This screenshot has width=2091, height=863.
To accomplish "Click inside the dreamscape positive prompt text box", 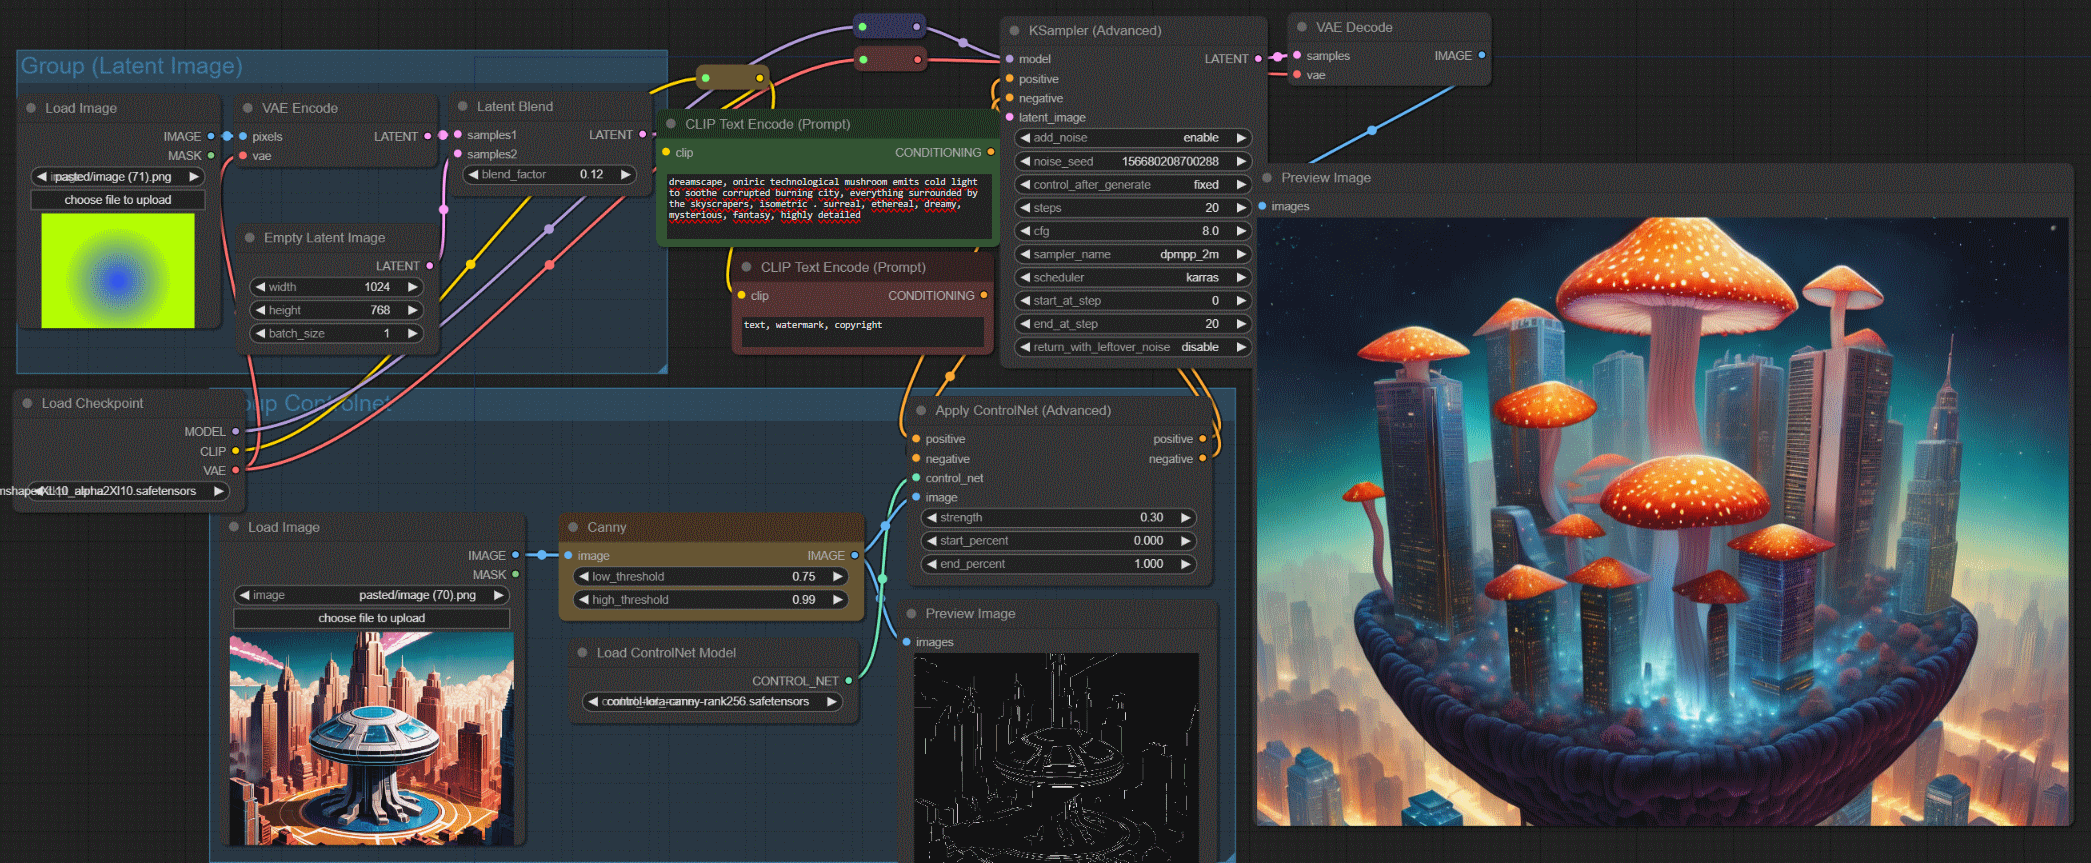I will [x=828, y=205].
